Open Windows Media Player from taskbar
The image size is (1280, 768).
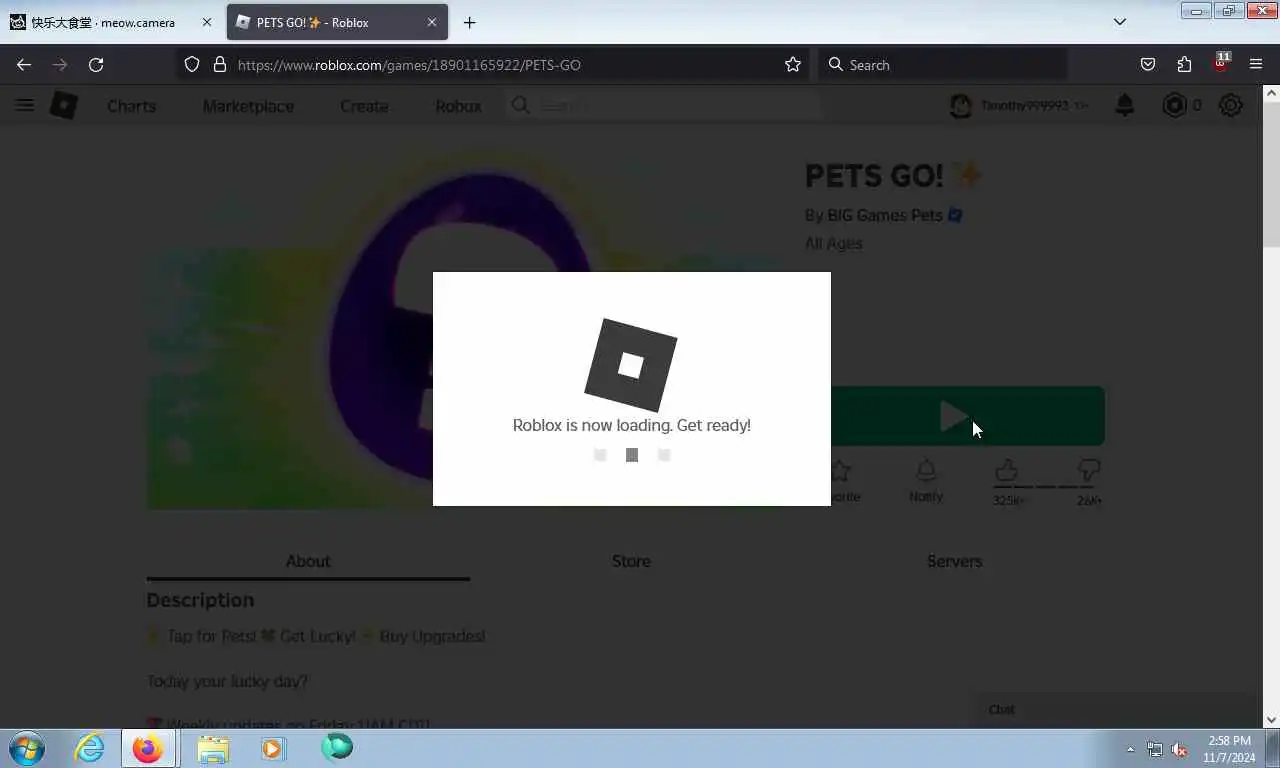click(273, 748)
